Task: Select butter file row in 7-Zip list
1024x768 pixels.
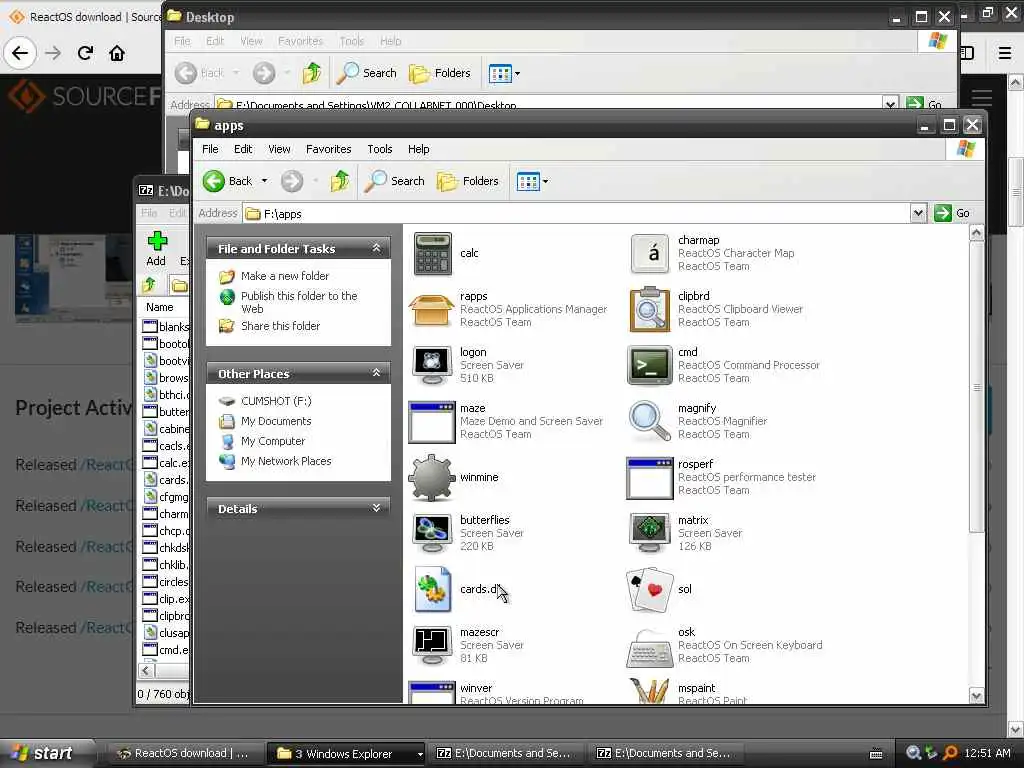Action: pos(166,412)
